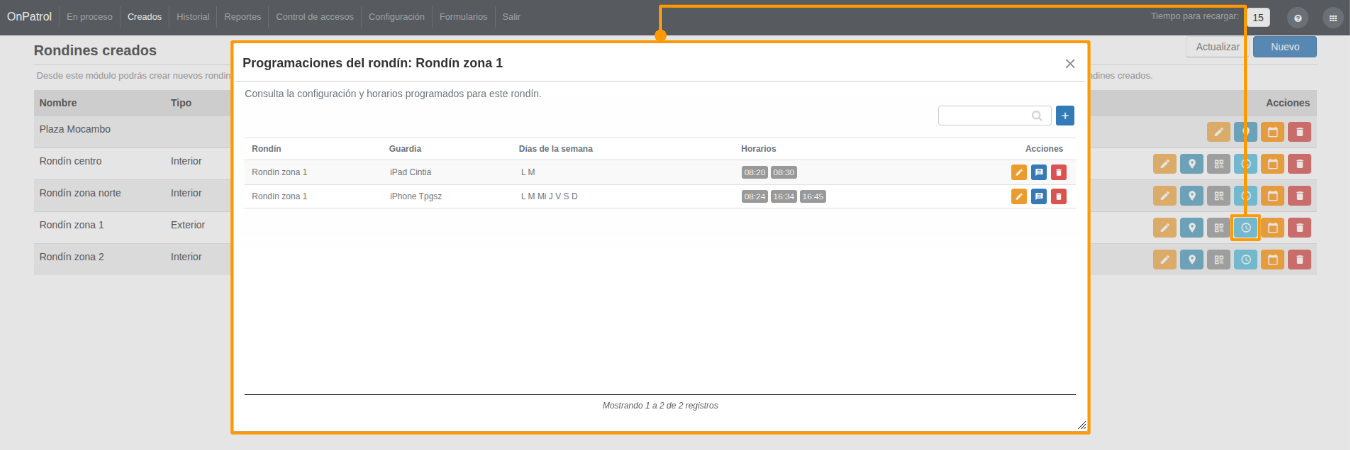Open the calendar for Plaza Mocambo
Viewport: 1350px width, 450px height.
click(1272, 132)
